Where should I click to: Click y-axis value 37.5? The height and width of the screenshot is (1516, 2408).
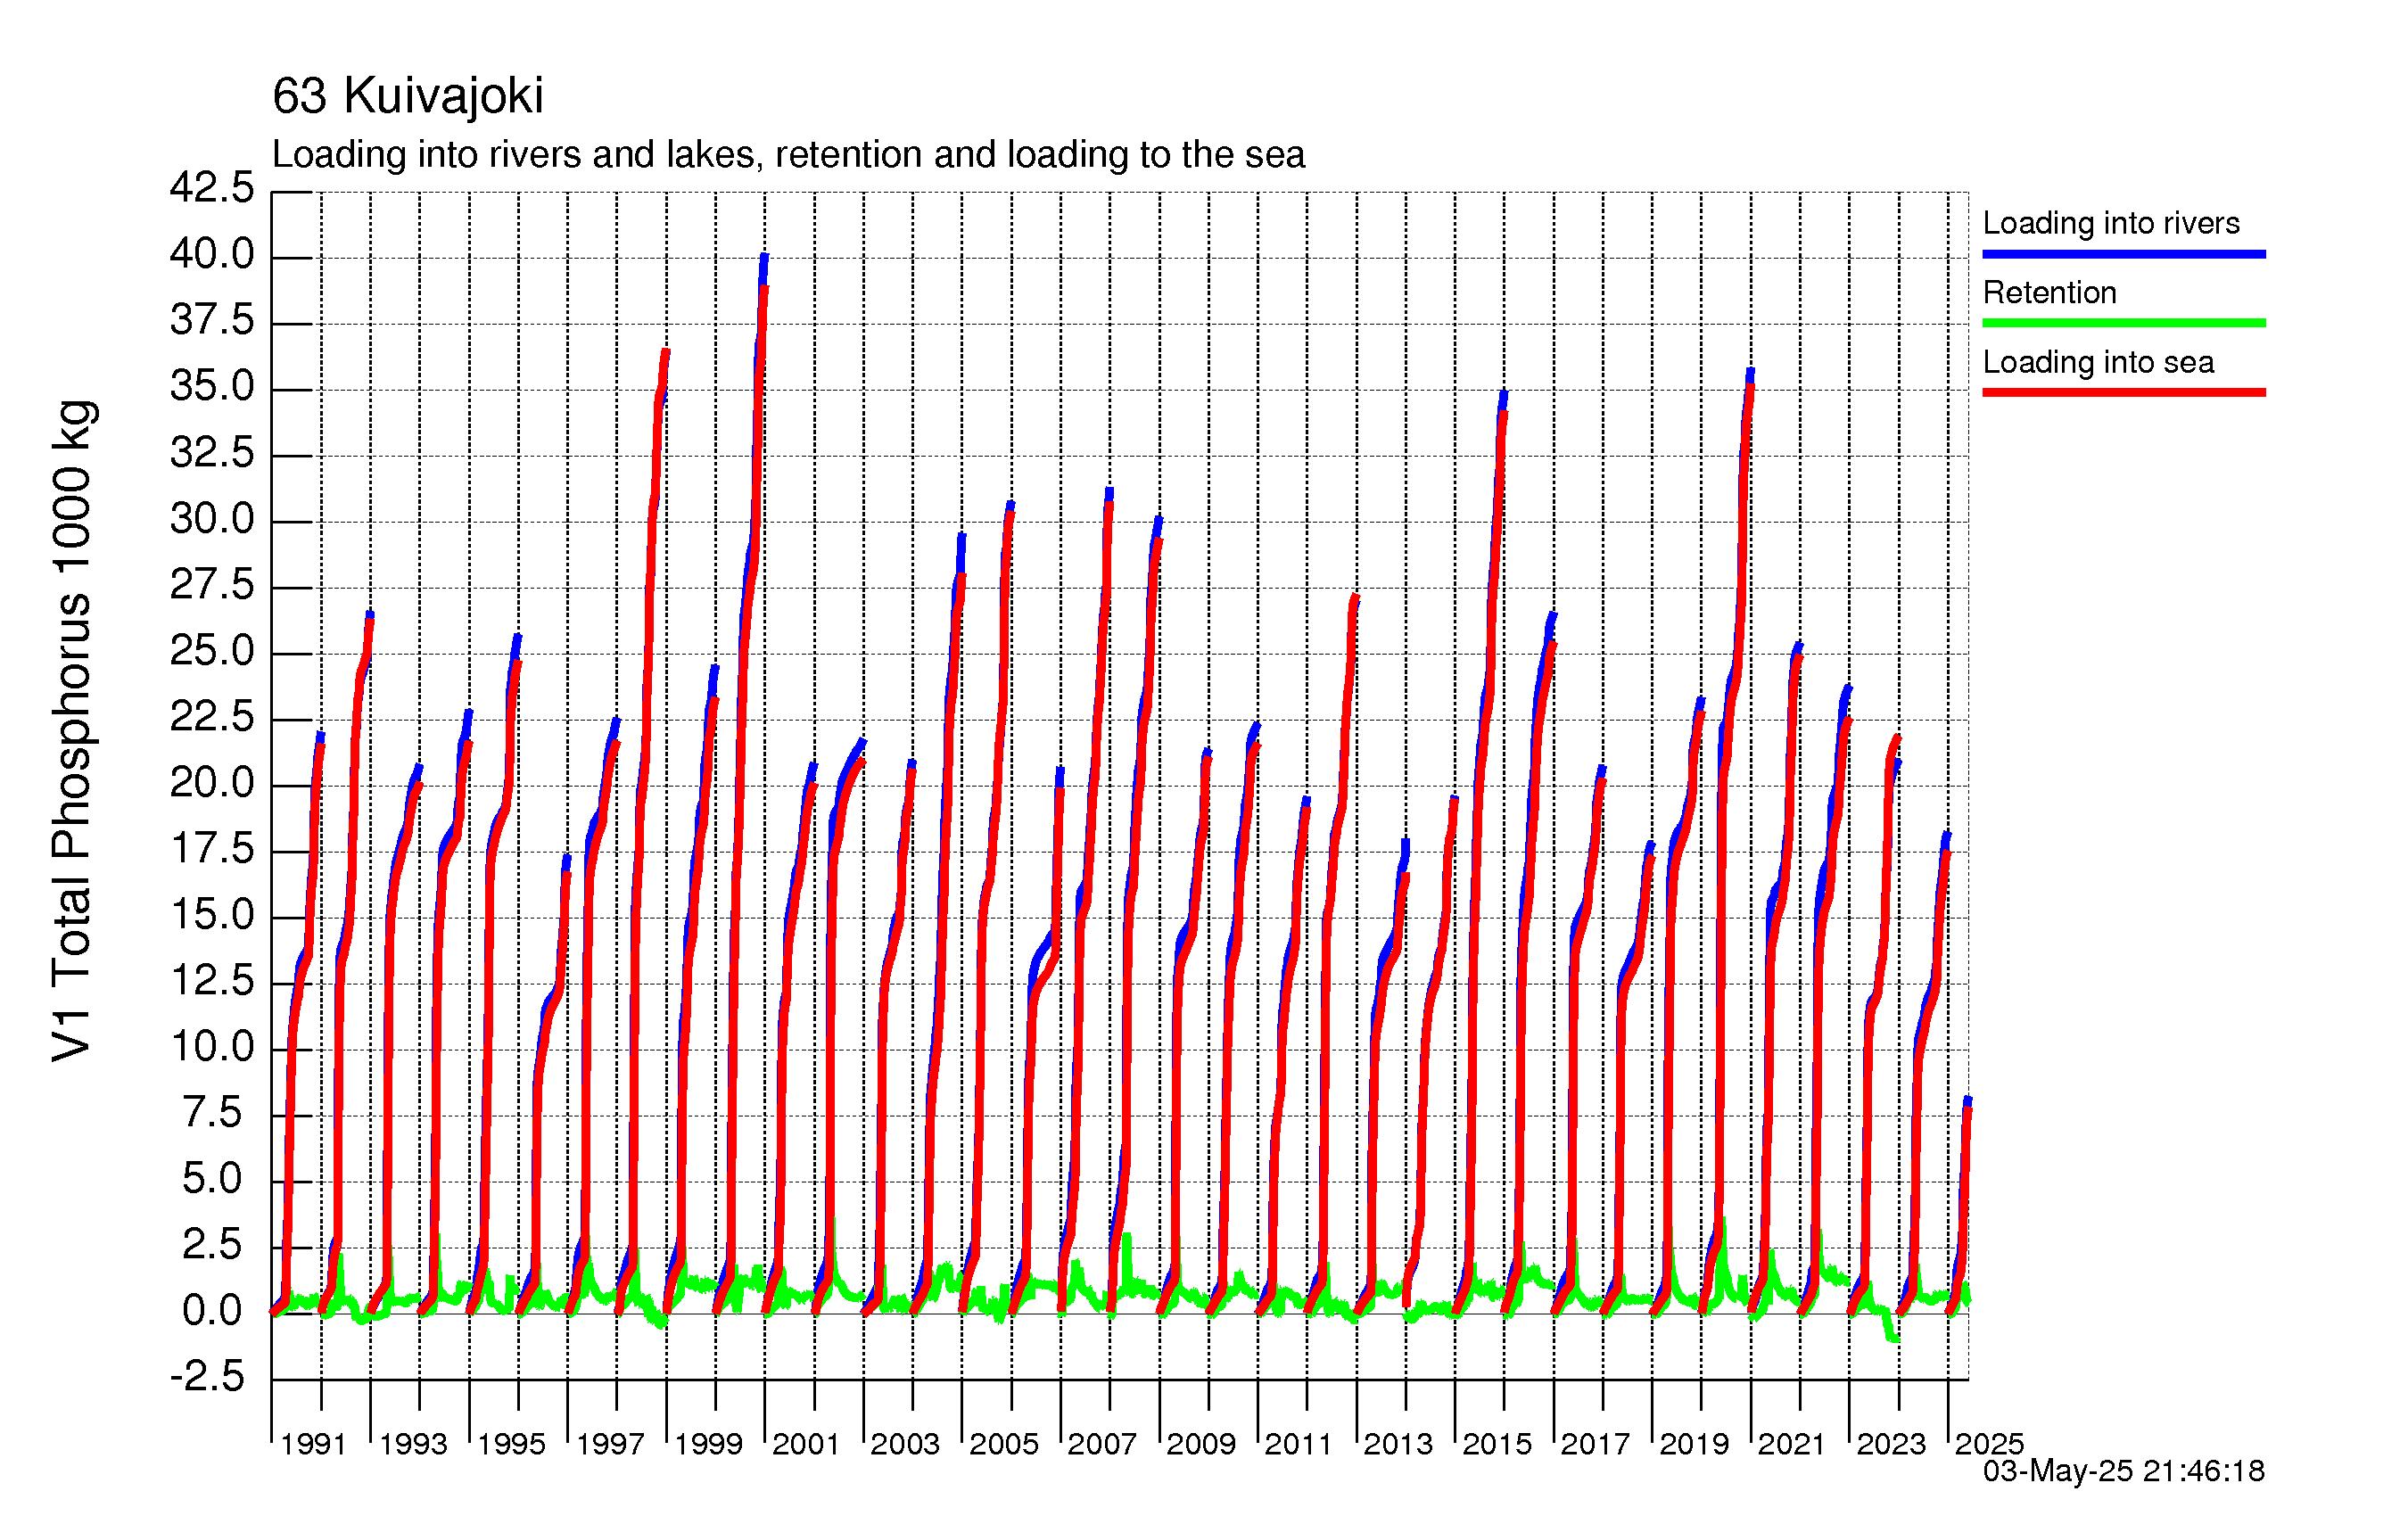click(x=212, y=320)
